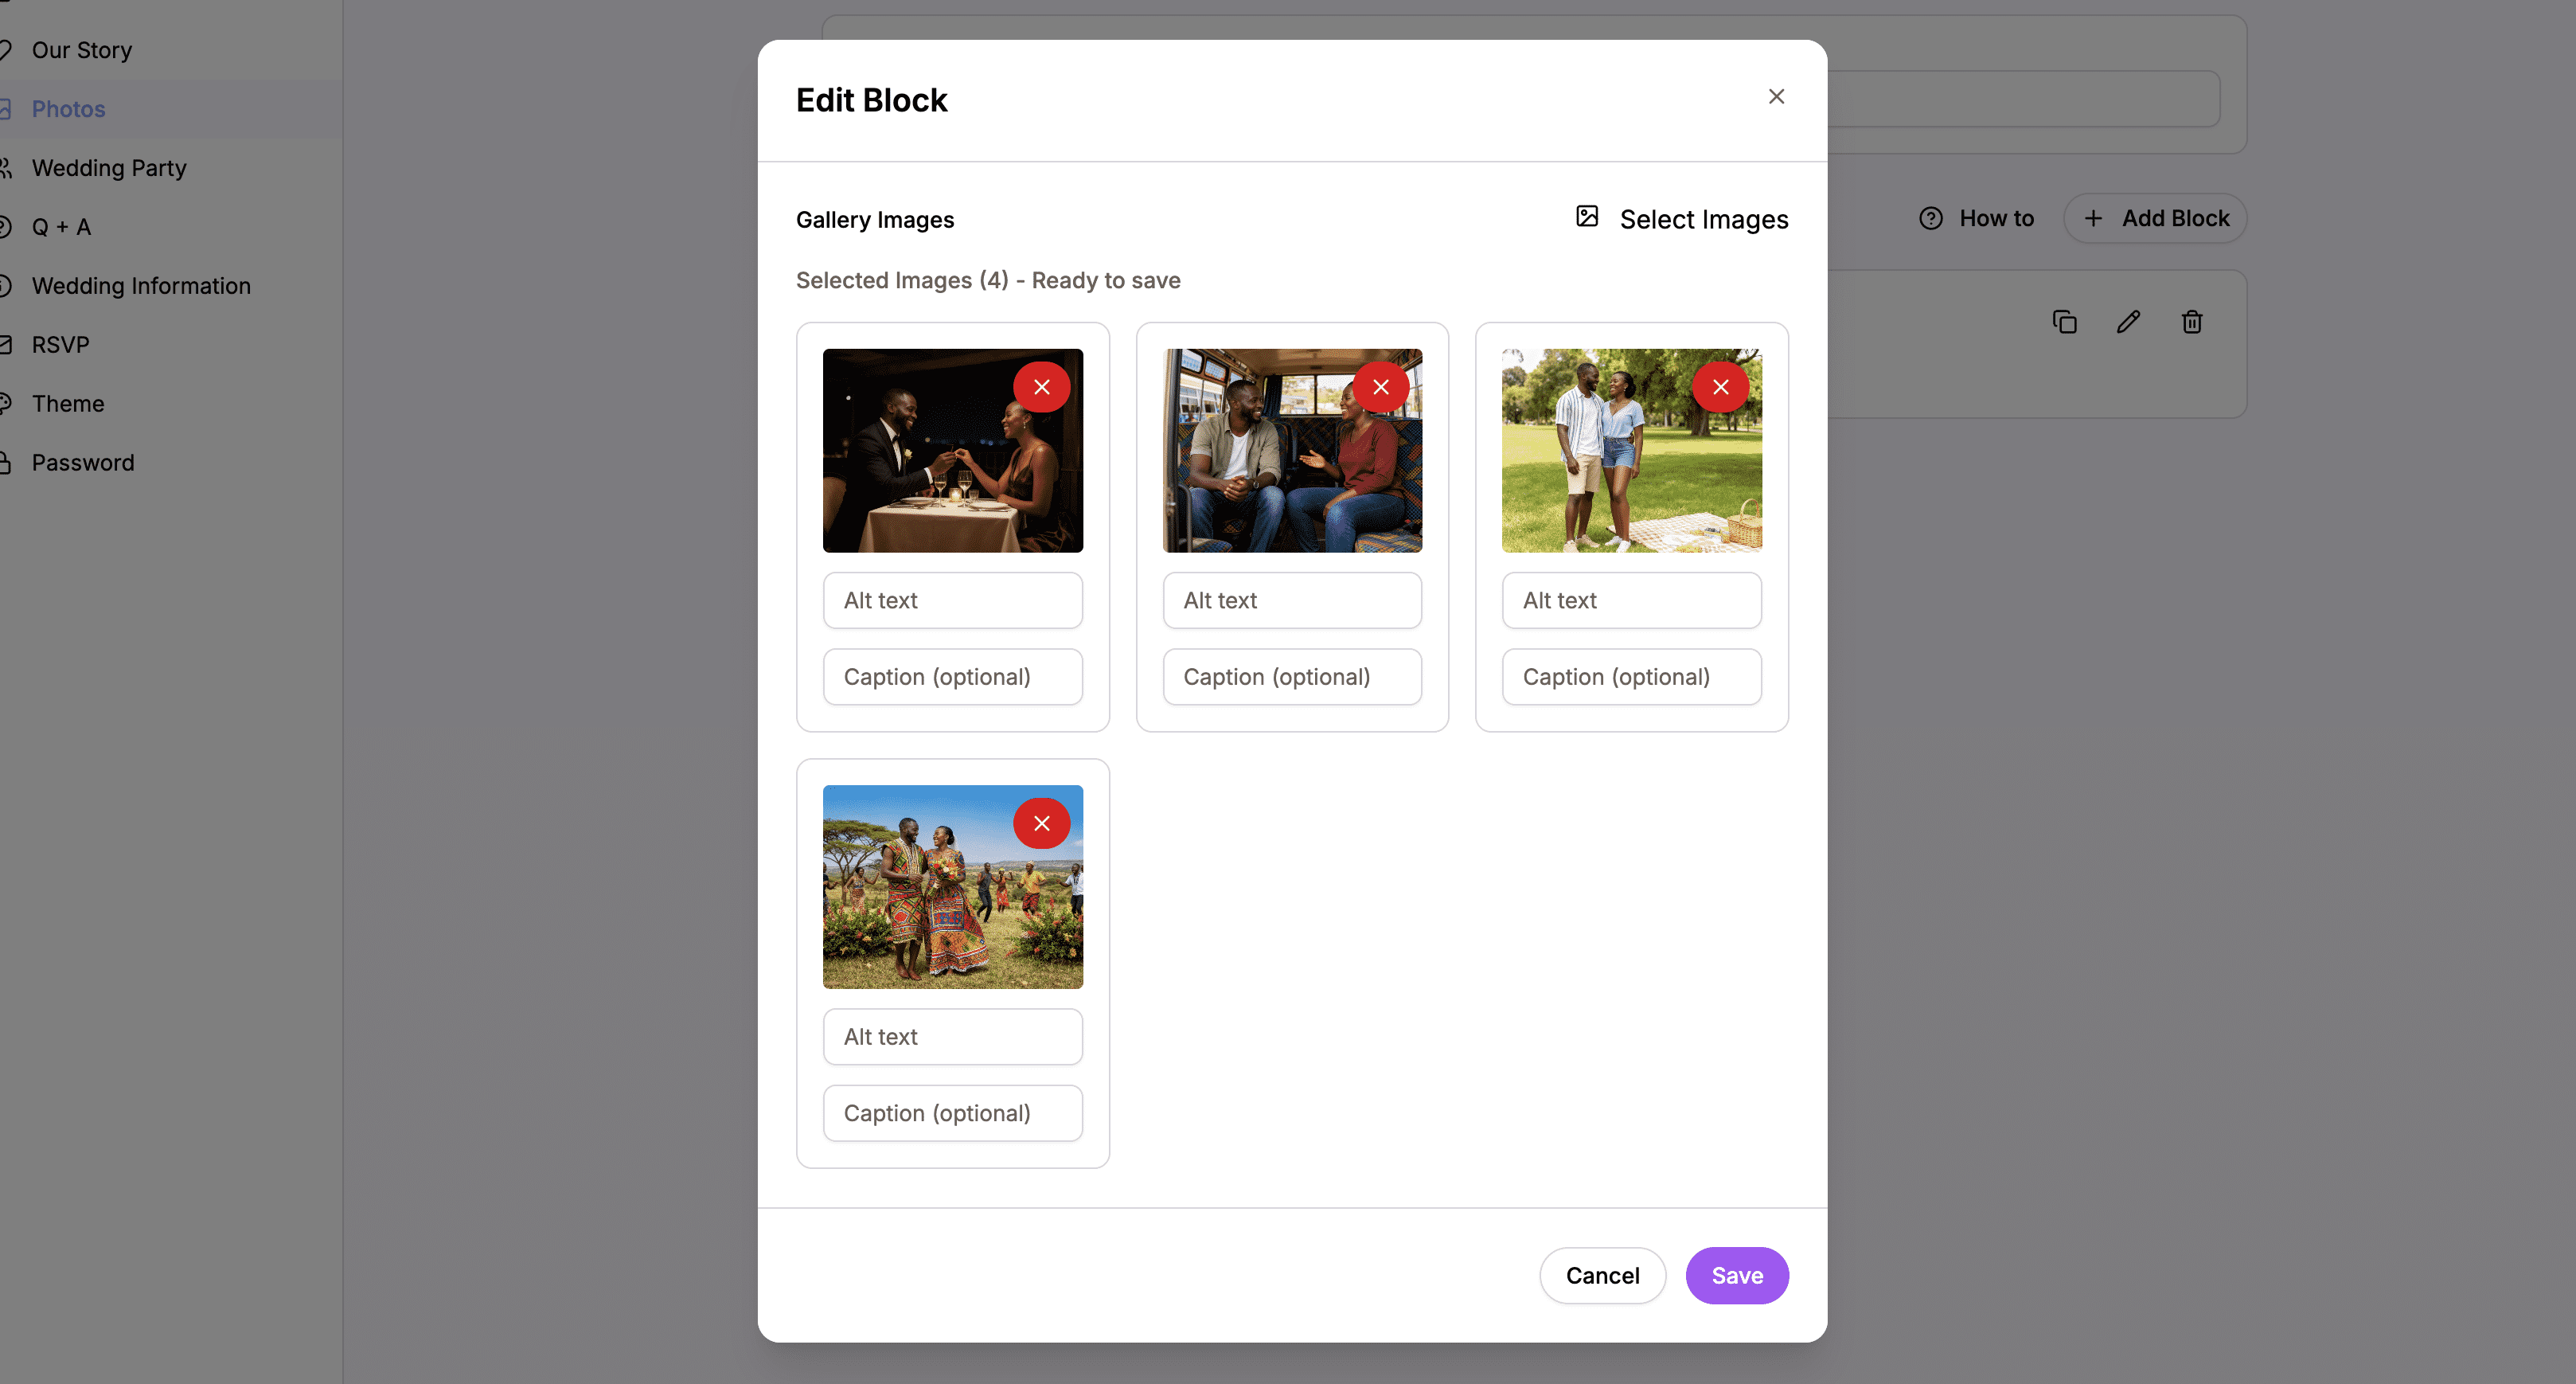Navigate to the Wedding Party section

[109, 167]
